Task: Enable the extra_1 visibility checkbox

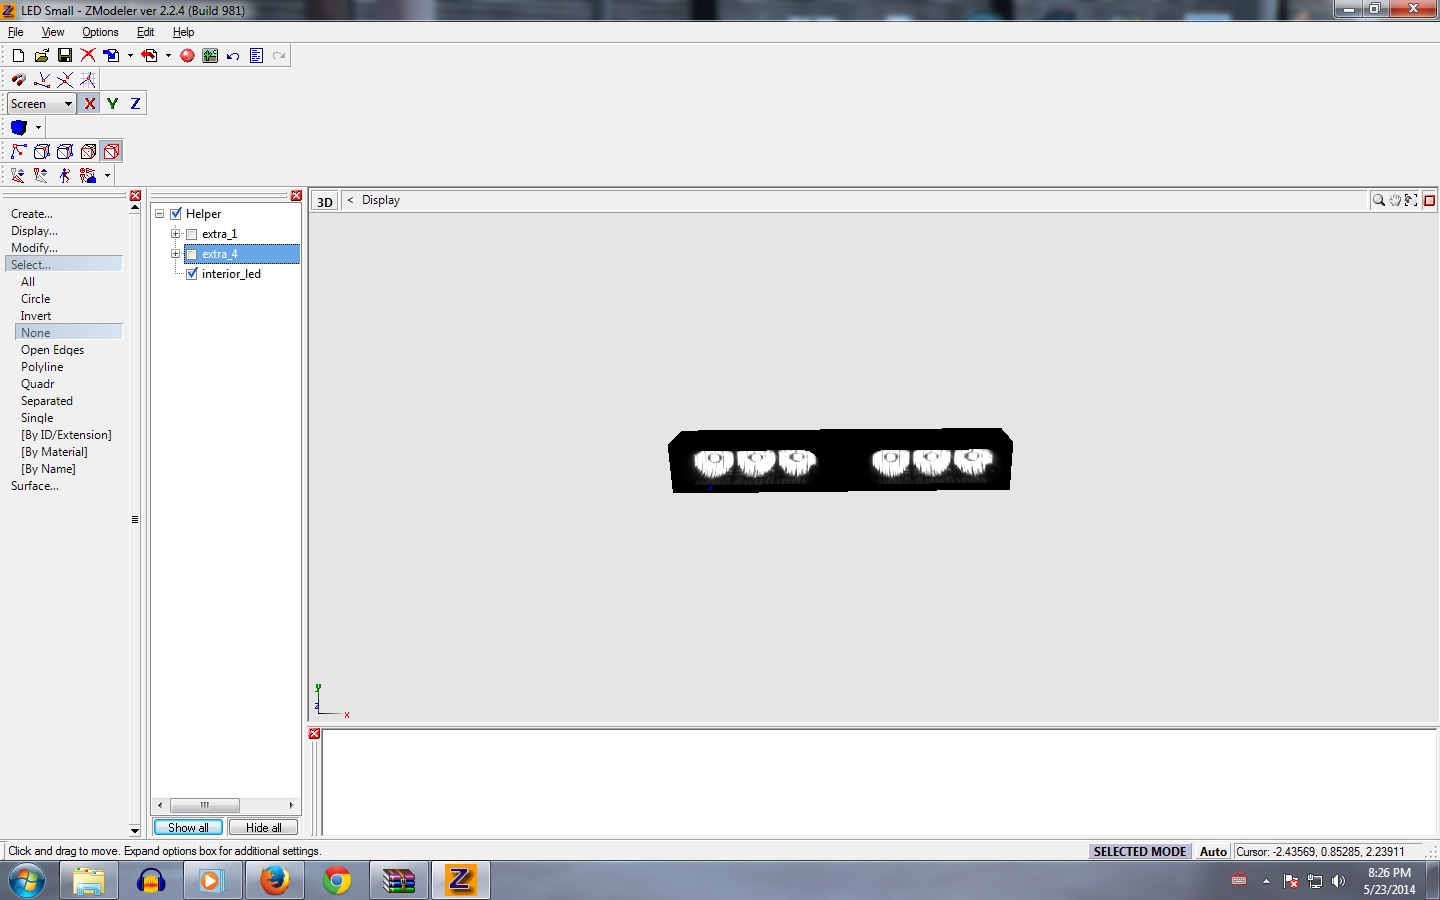Action: pos(192,234)
